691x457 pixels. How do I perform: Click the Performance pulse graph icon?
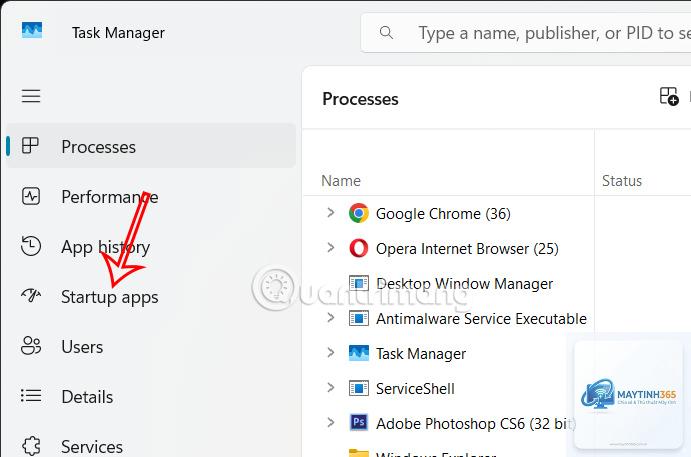pos(31,196)
